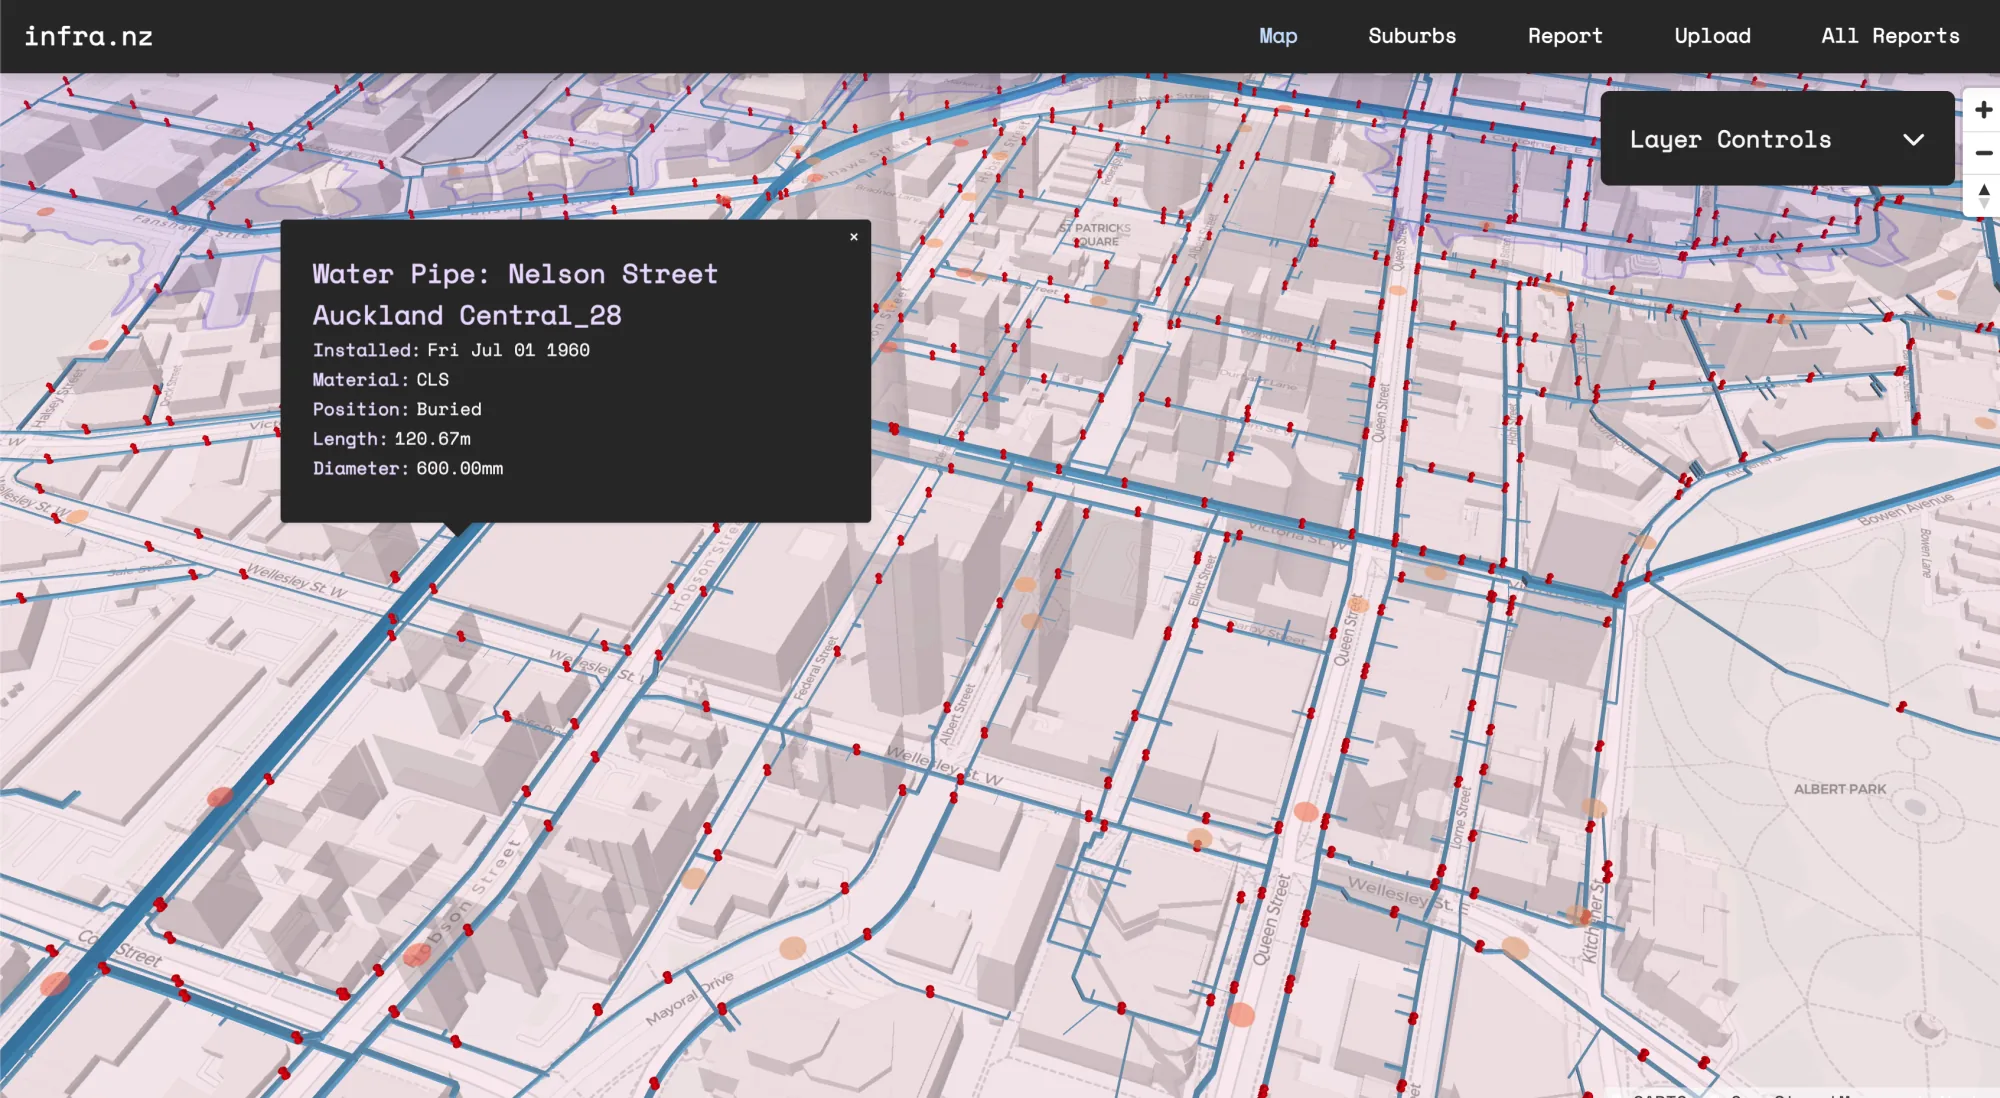The width and height of the screenshot is (2000, 1098).
Task: View All Reports page
Action: [x=1890, y=36]
